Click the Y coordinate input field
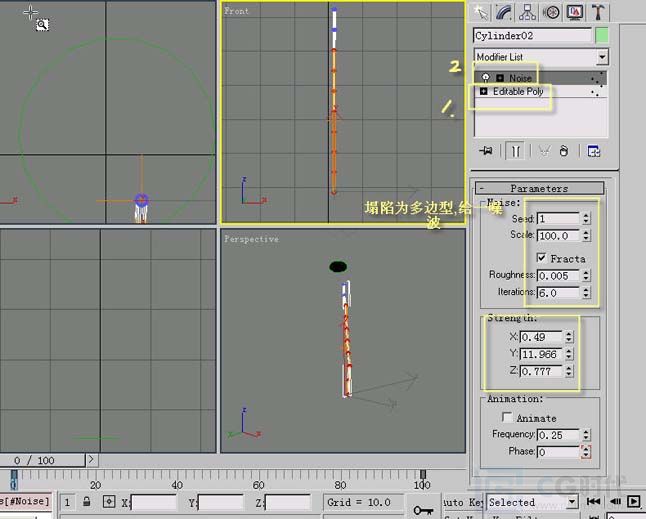This screenshot has width=646, height=519. [221, 503]
